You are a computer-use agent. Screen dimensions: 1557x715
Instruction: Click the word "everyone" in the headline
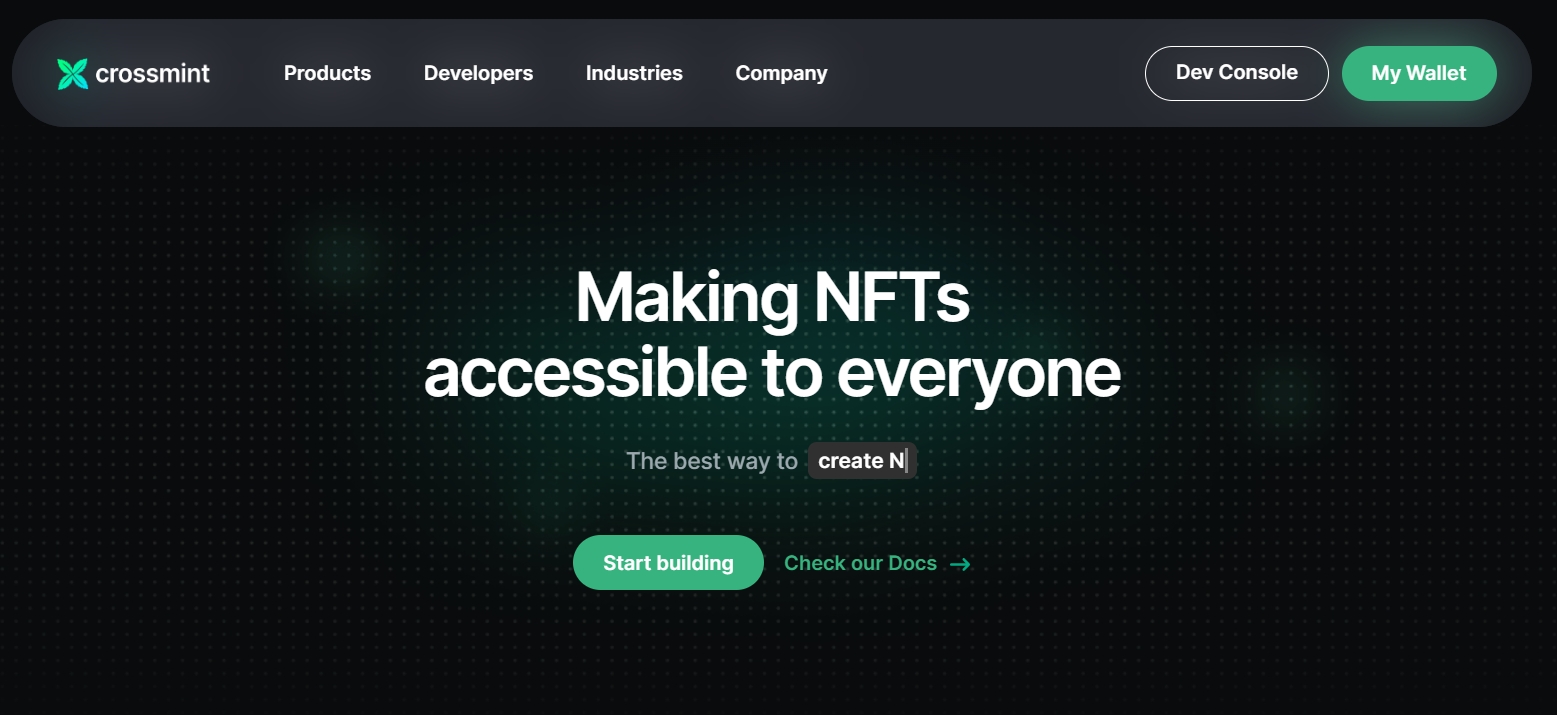click(978, 375)
